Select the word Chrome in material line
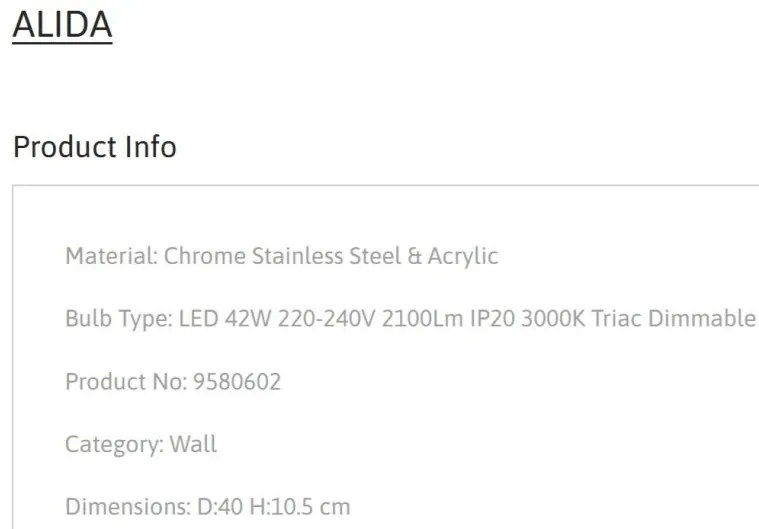The height and width of the screenshot is (529, 759). point(205,256)
